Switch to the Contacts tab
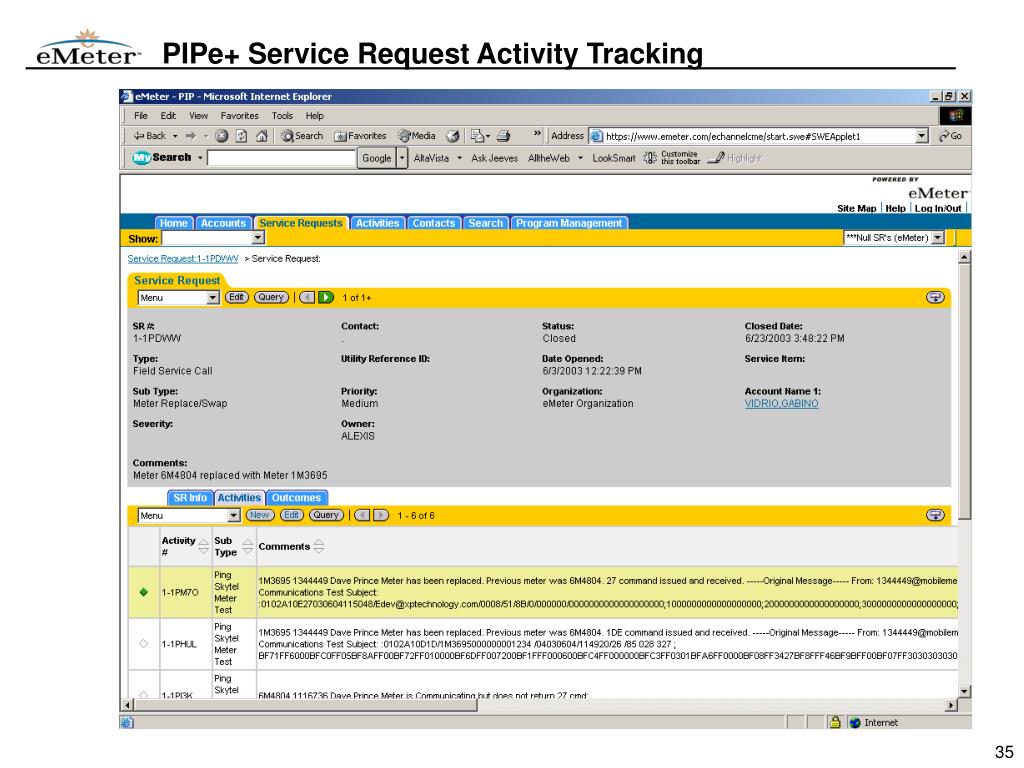Screen dimensions: 1024x768 coord(434,223)
